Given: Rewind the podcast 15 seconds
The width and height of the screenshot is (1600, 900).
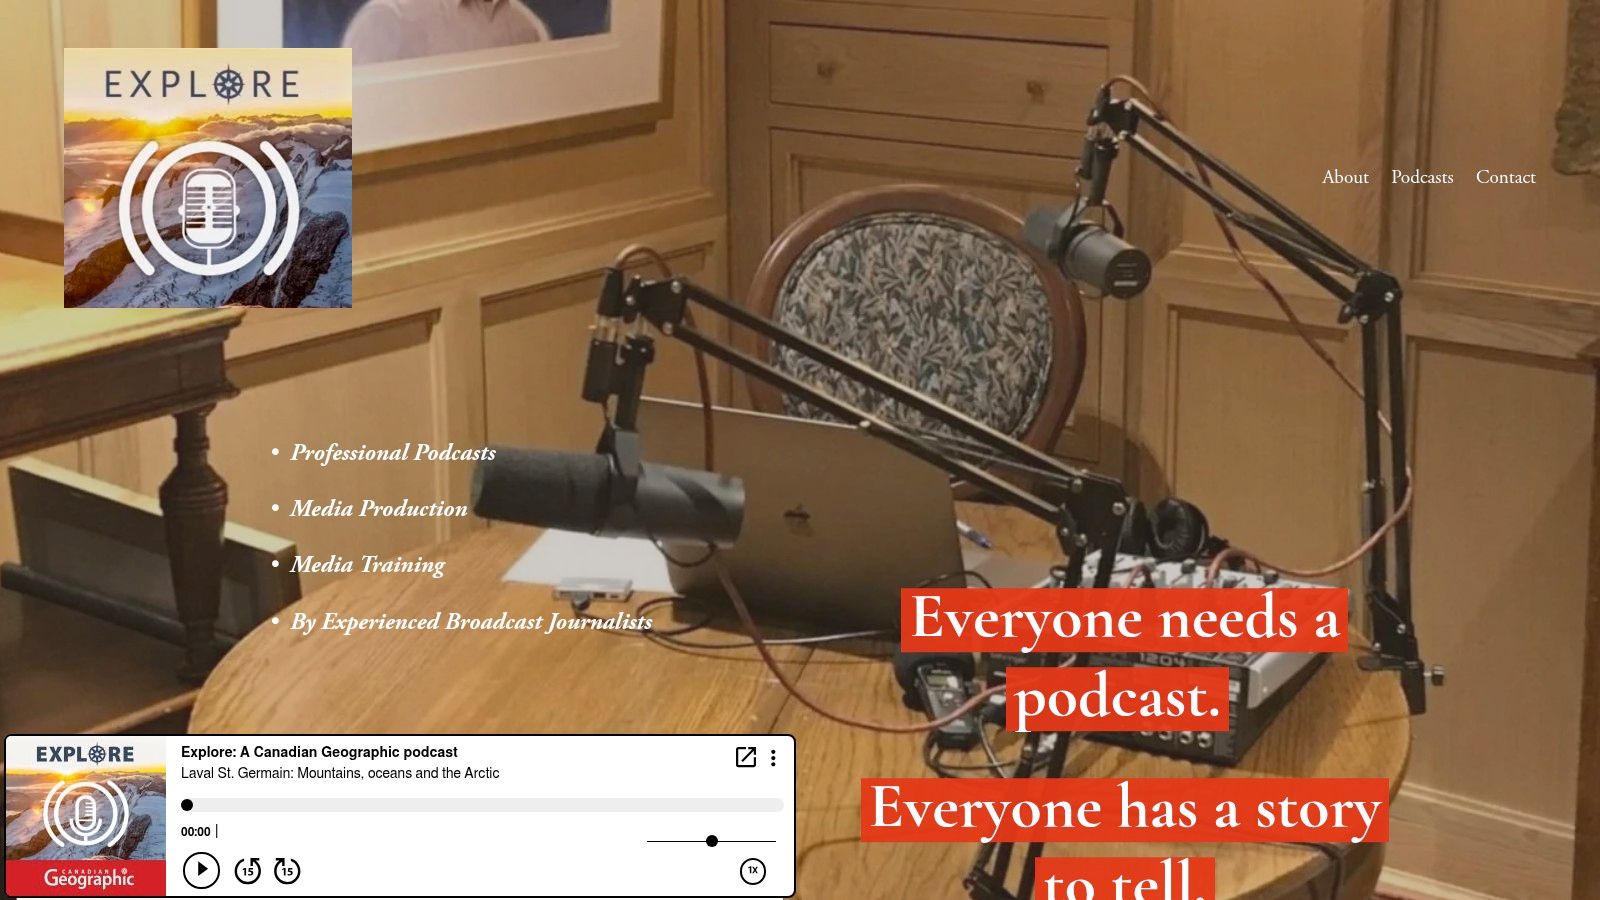Looking at the screenshot, I should 247,871.
